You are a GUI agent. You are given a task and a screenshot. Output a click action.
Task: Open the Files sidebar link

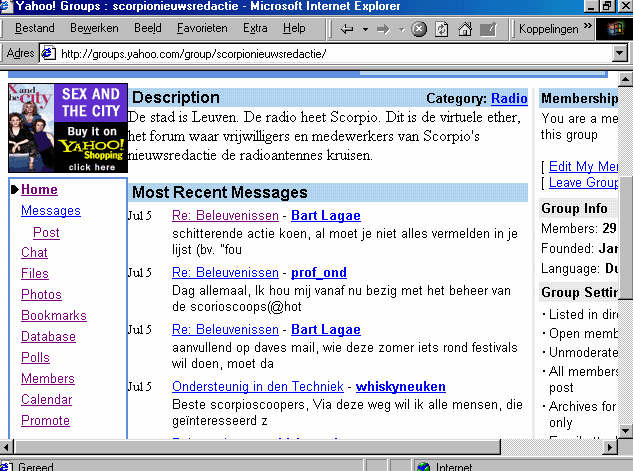(x=35, y=274)
